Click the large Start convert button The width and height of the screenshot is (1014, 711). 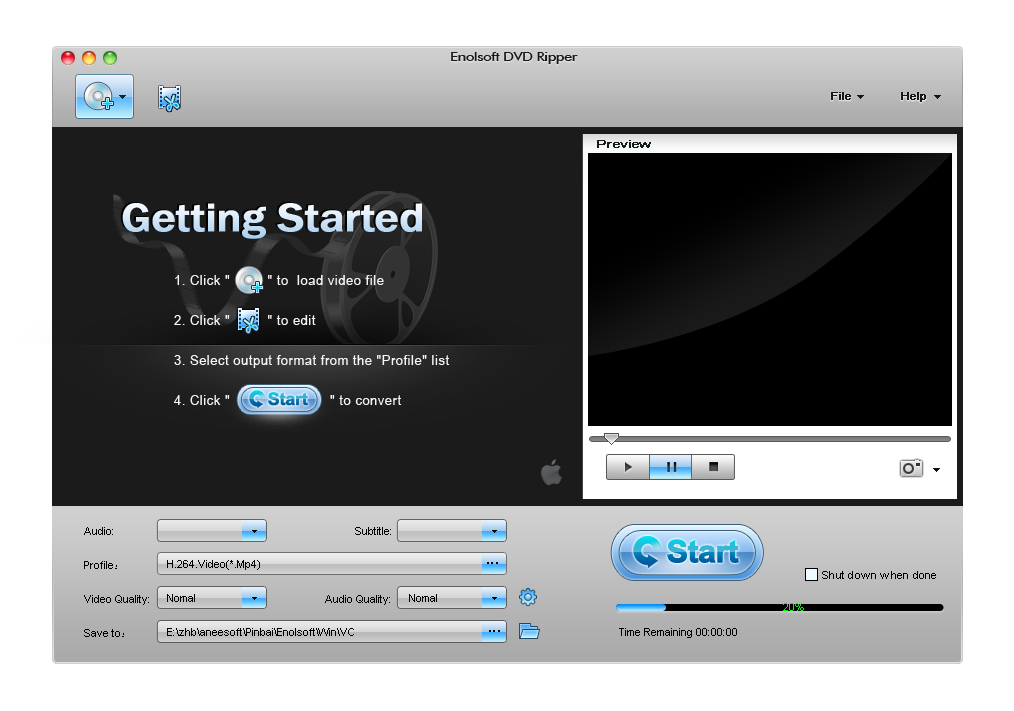tap(687, 552)
